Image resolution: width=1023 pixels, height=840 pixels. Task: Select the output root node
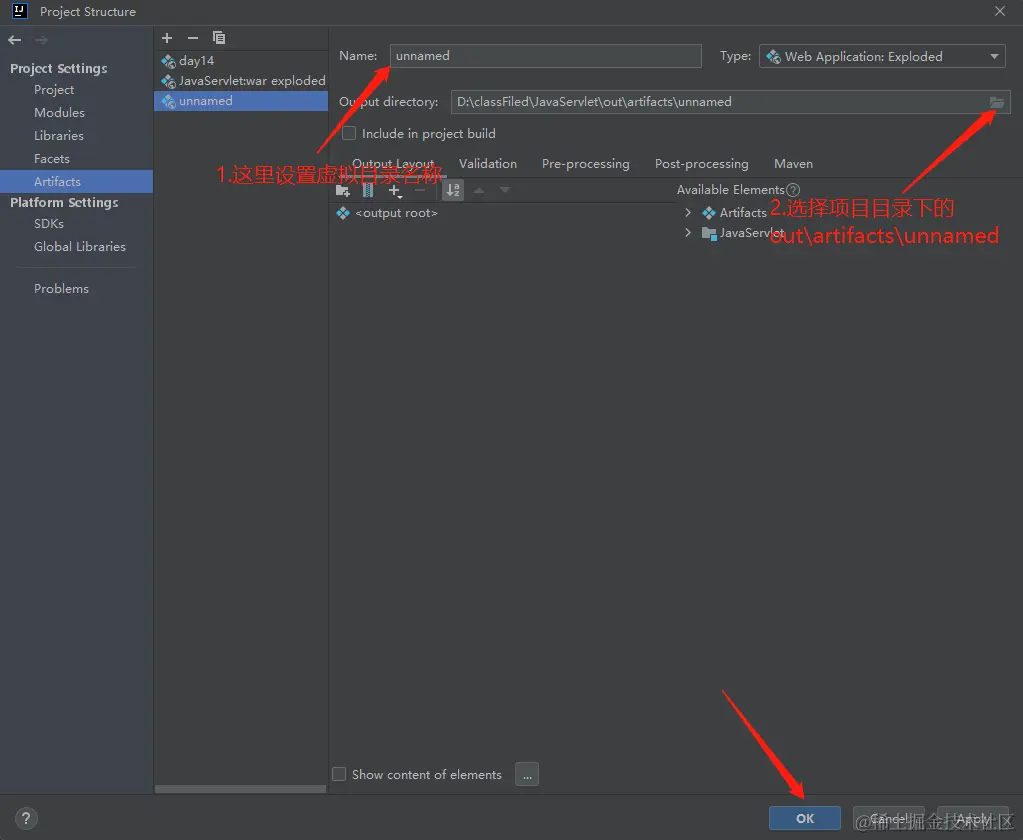tap(387, 213)
